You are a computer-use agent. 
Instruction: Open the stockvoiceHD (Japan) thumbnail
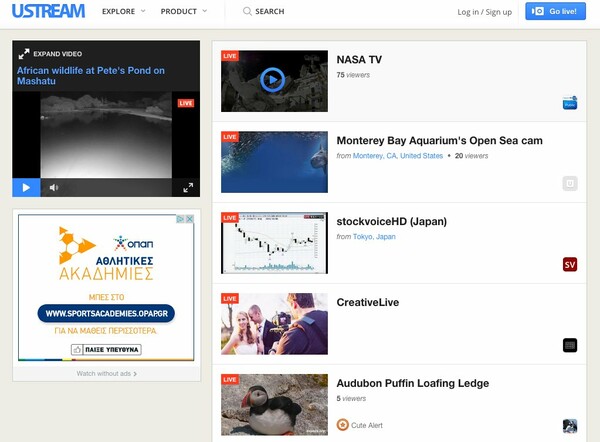(274, 243)
